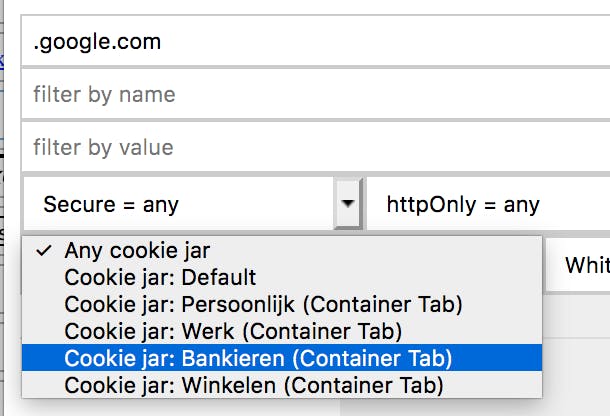Viewport: 610px width, 416px height.
Task: Select the highlighted Bankieren cookie jar
Action: coord(258,357)
